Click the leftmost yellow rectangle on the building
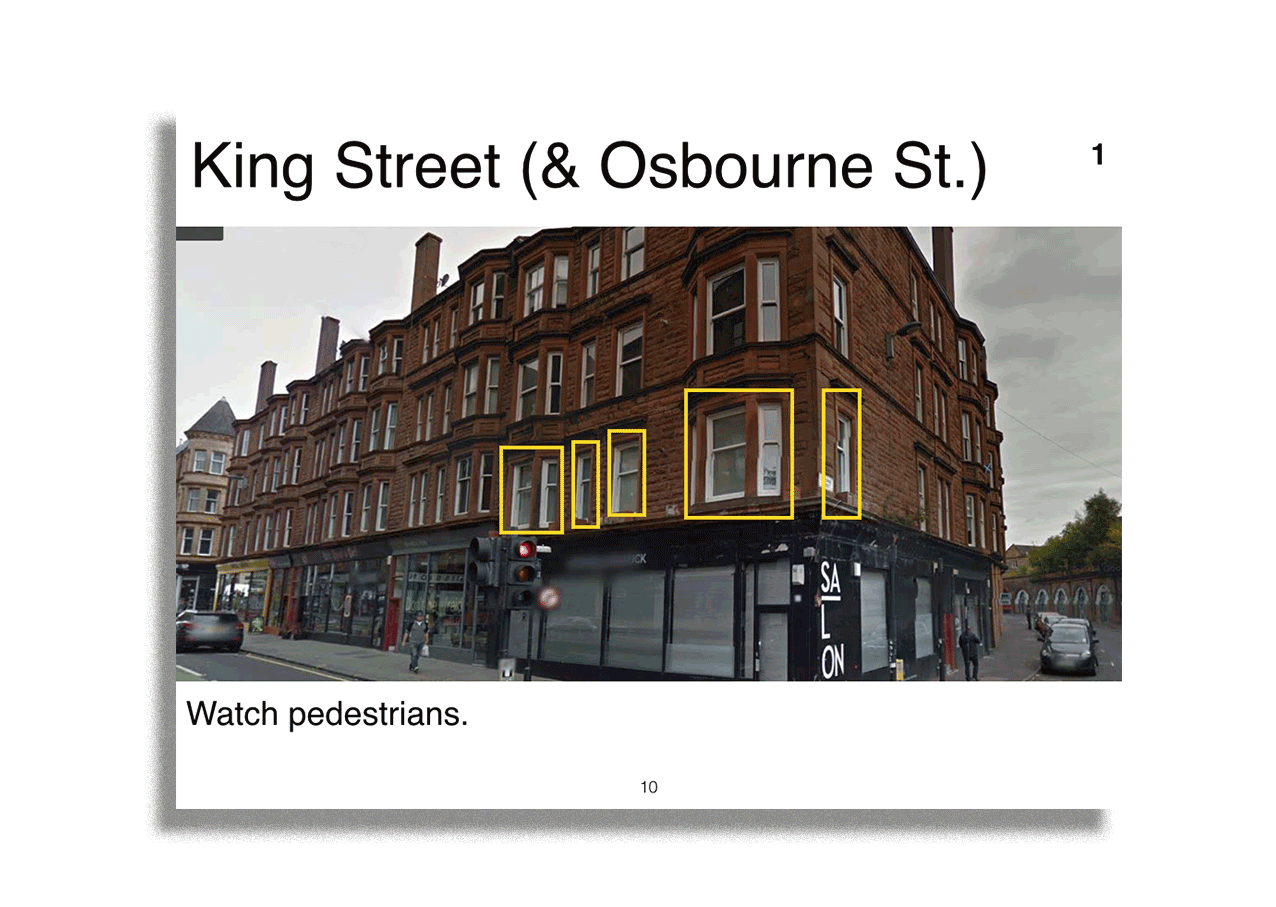 (x=531, y=489)
